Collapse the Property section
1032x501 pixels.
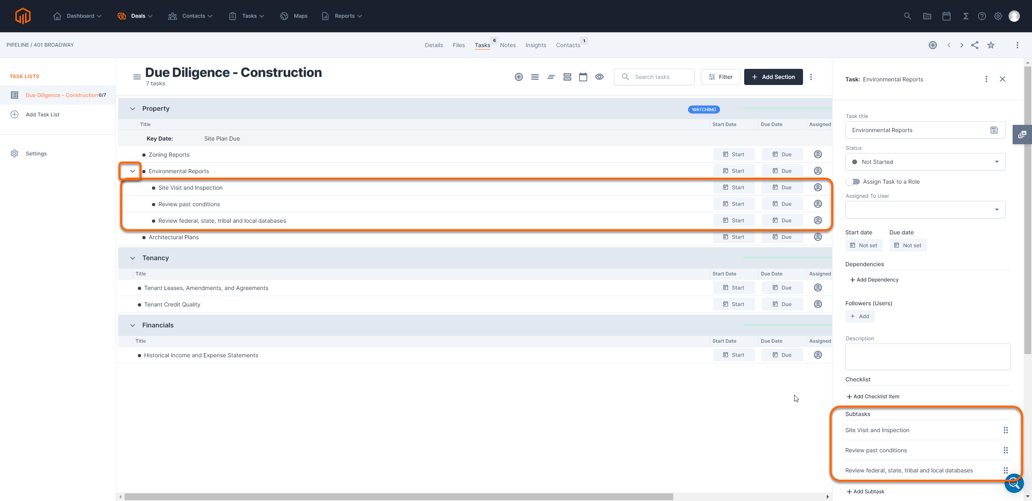pos(132,109)
